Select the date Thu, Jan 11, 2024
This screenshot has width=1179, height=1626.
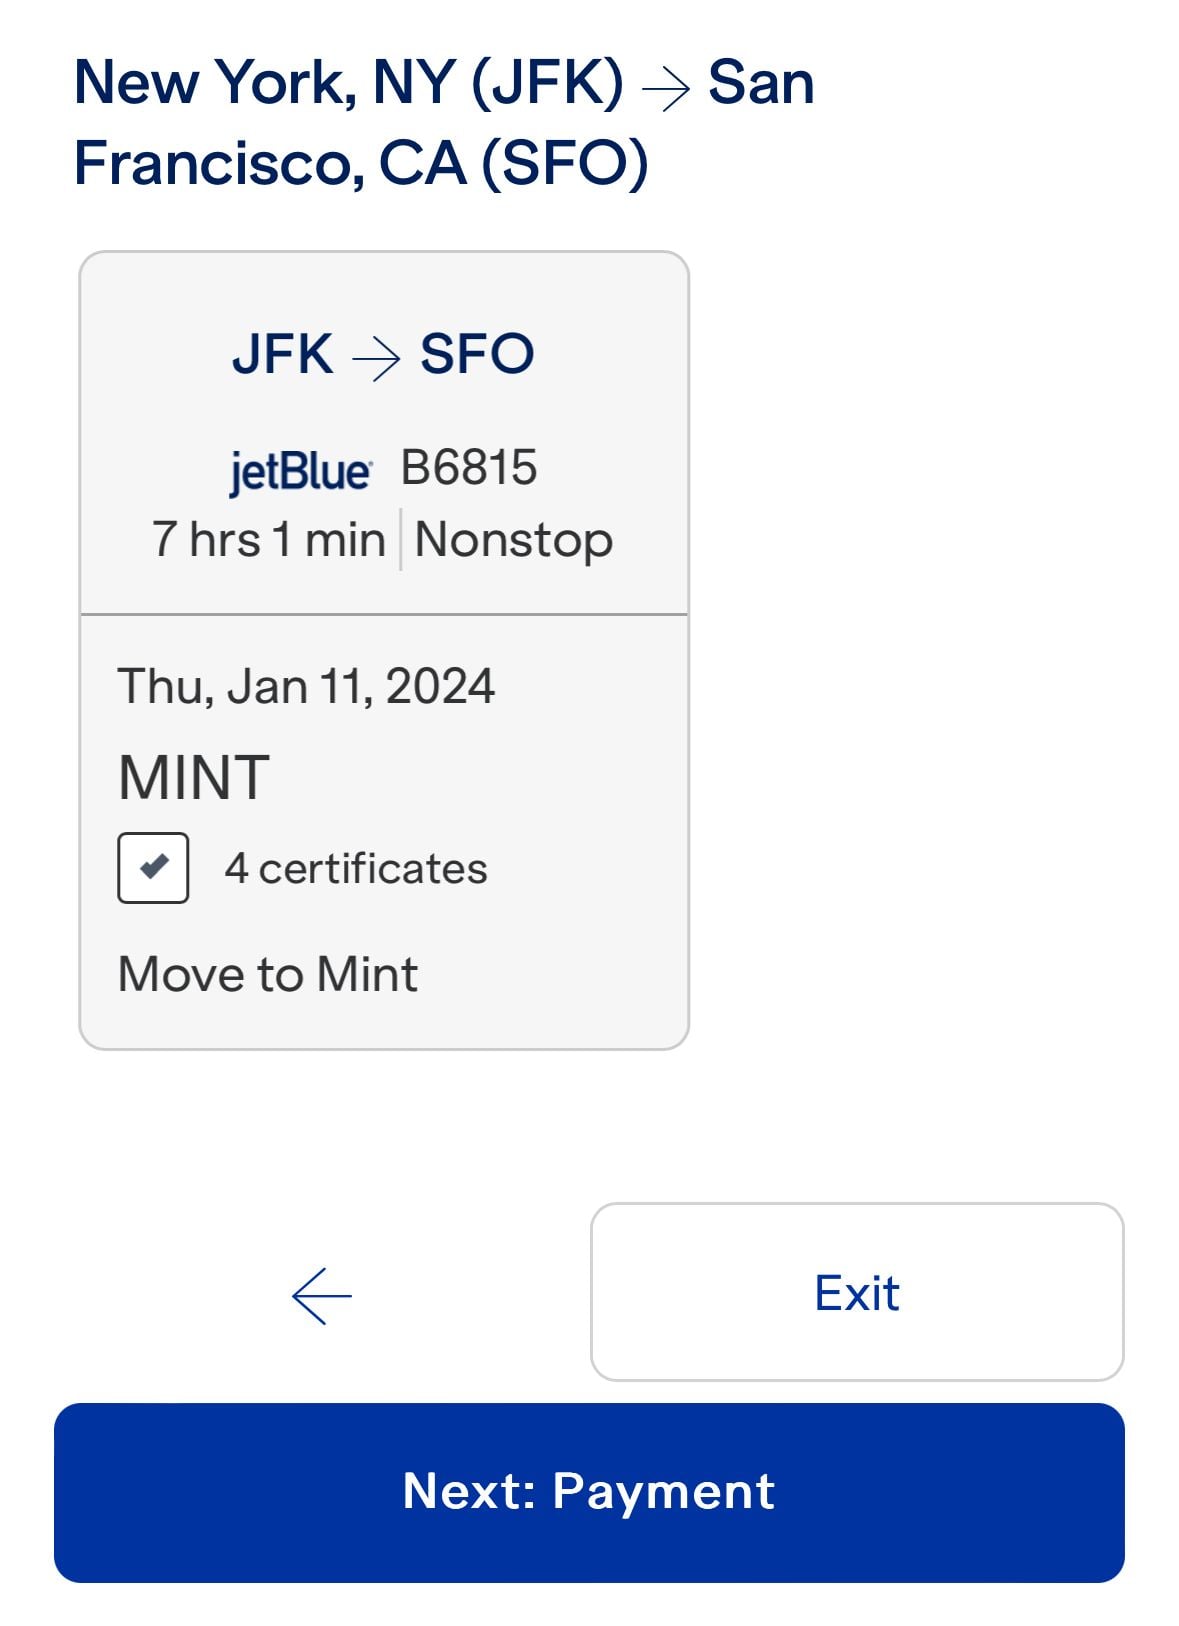[x=306, y=686]
